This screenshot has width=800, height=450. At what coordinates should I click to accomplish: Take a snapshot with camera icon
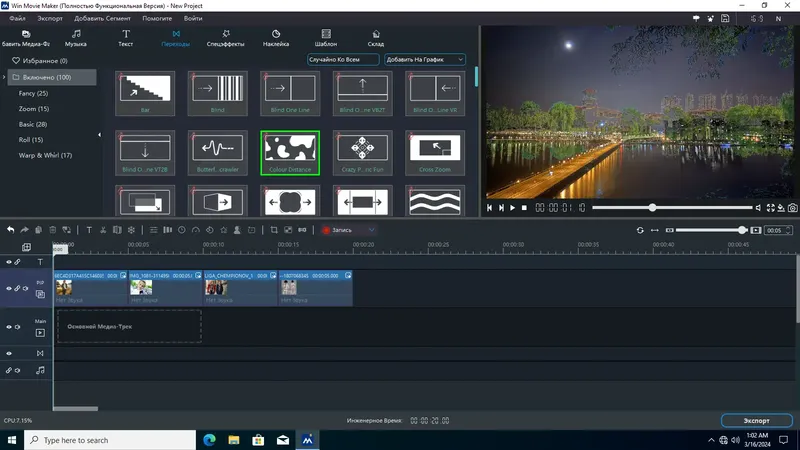792,208
